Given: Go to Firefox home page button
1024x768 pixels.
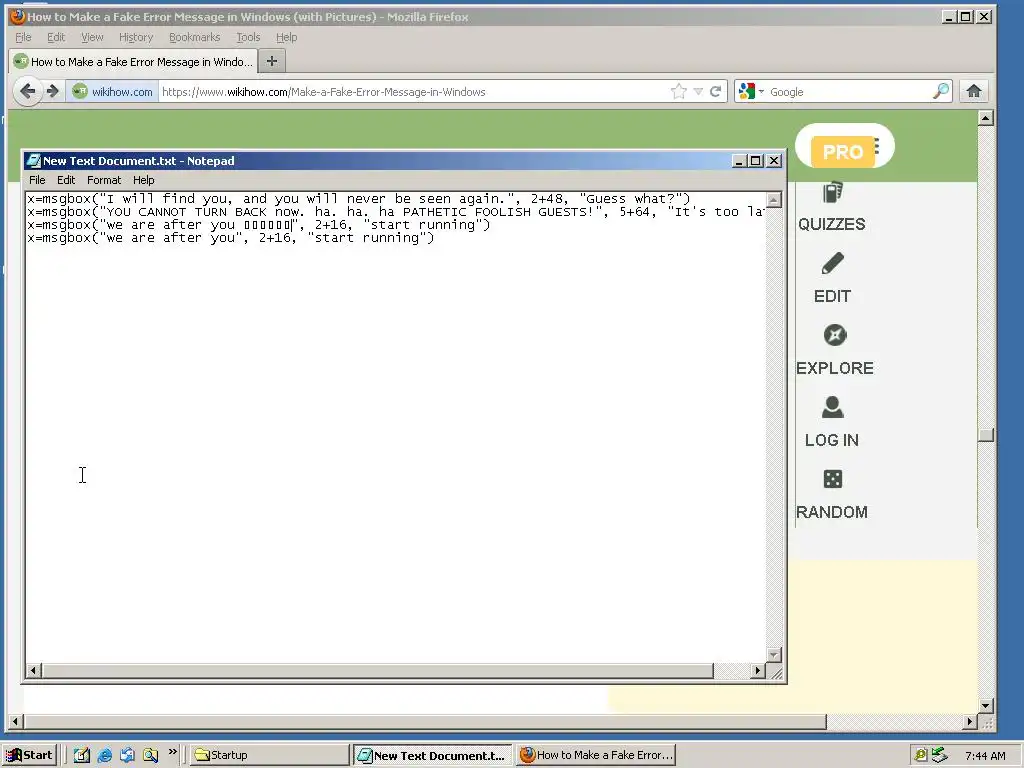Looking at the screenshot, I should pos(974,91).
